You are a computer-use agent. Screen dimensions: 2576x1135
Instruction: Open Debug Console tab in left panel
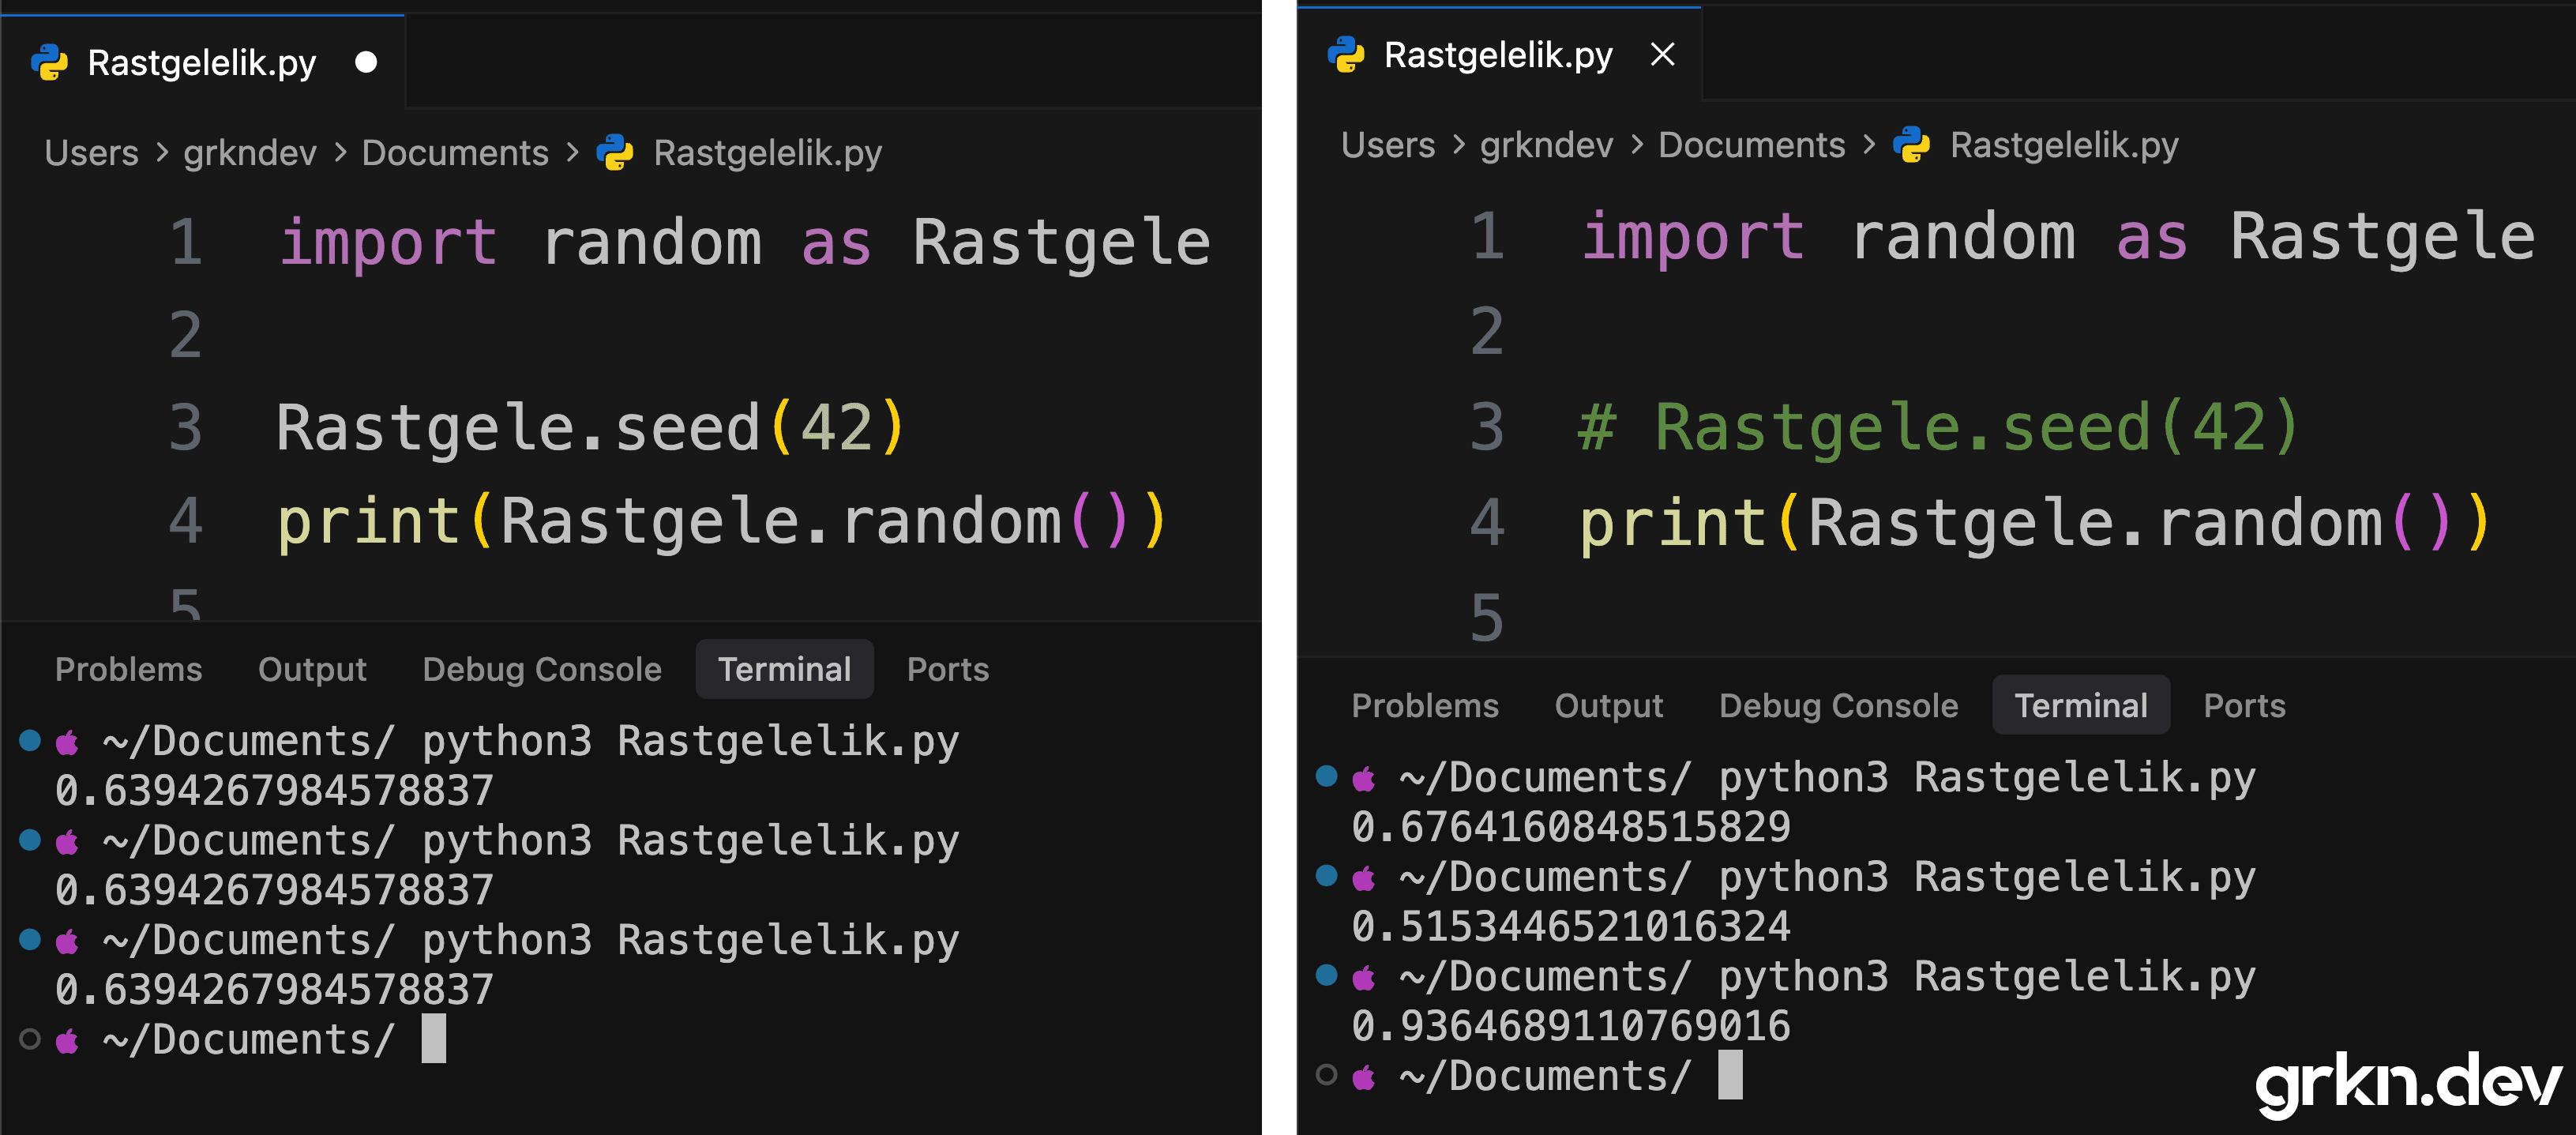click(x=542, y=669)
